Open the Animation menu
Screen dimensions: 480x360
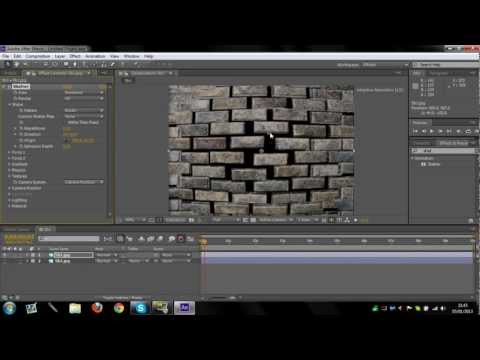tap(95, 56)
